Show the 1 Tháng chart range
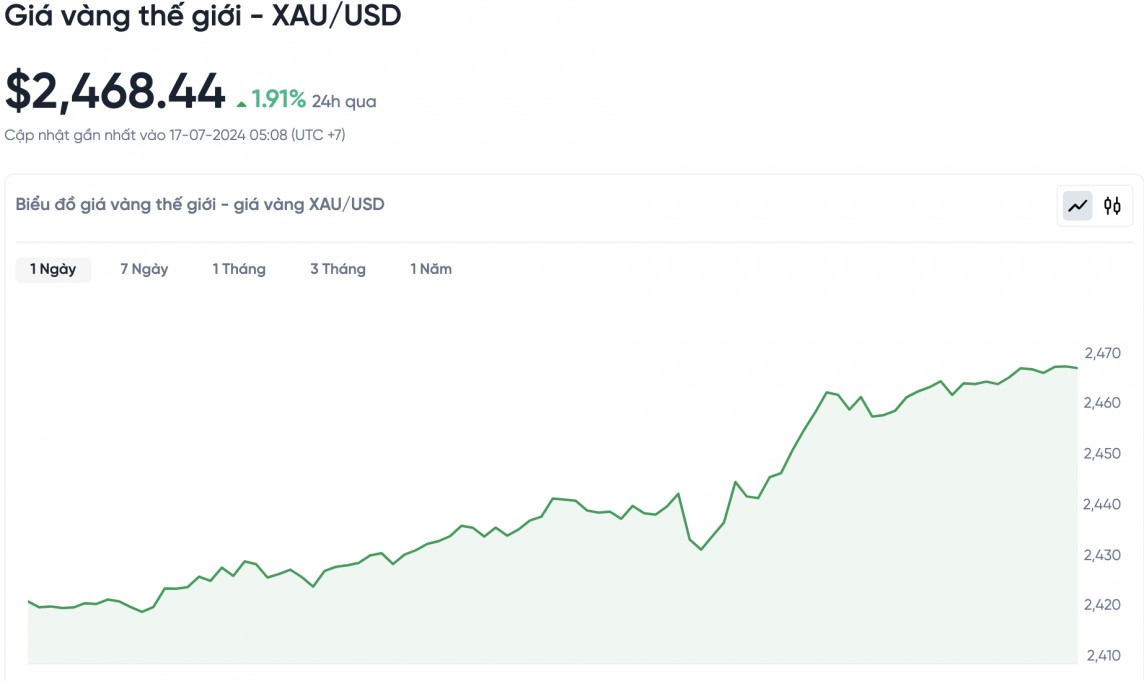Image resolution: width=1144 pixels, height=681 pixels. [239, 269]
